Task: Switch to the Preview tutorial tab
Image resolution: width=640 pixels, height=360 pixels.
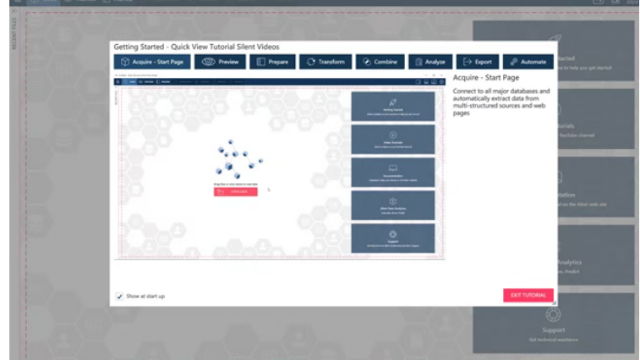Action: click(220, 62)
